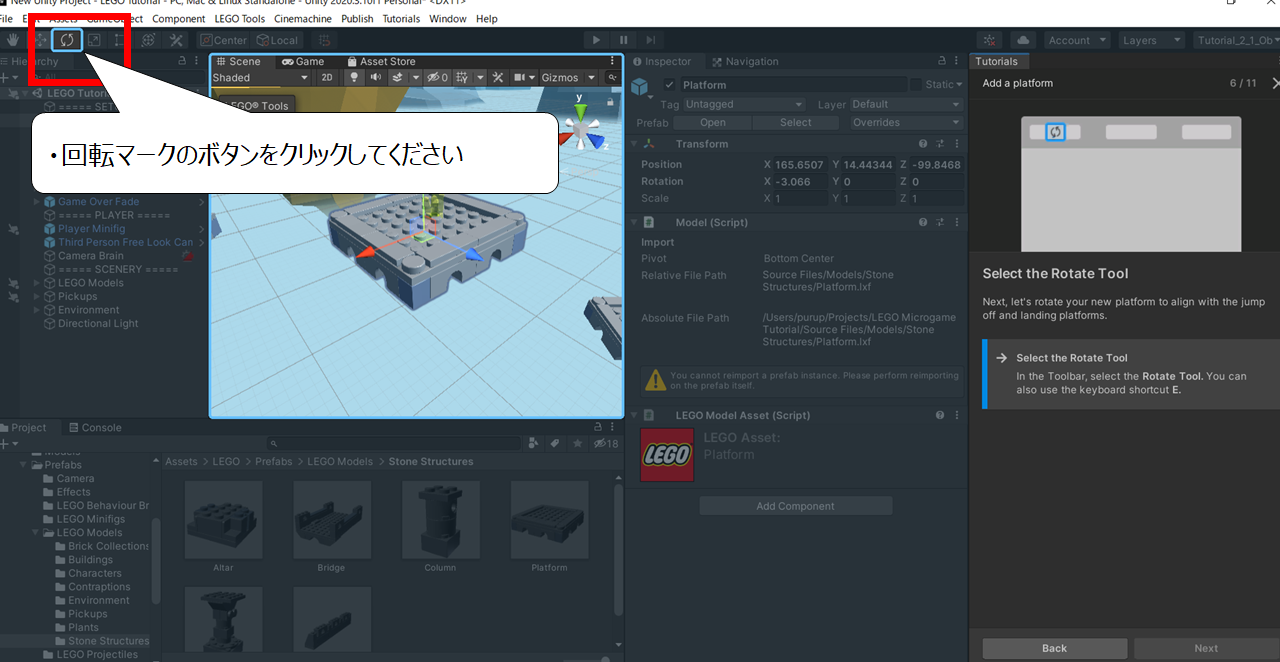The image size is (1280, 662).
Task: Open the Tag Untagged dropdown
Action: click(x=743, y=104)
